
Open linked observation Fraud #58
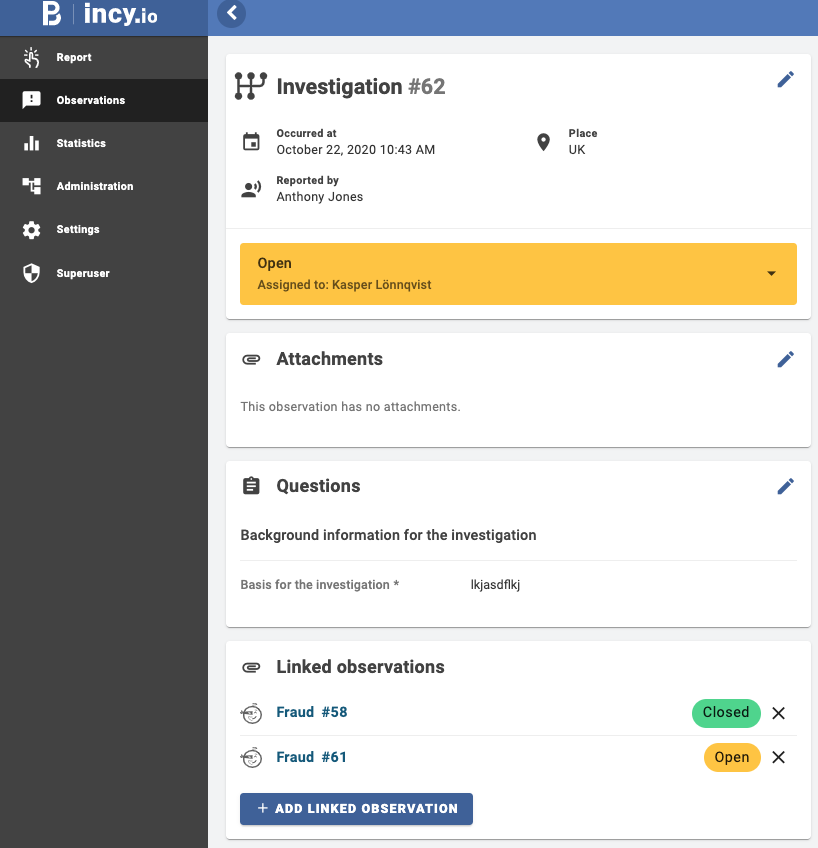point(311,713)
